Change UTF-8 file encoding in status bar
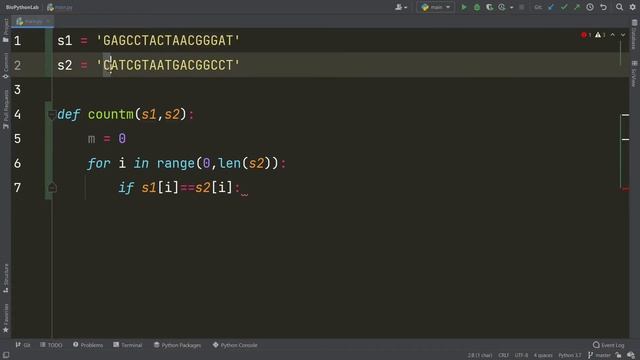Viewport: 640px width, 360px height. click(521, 355)
